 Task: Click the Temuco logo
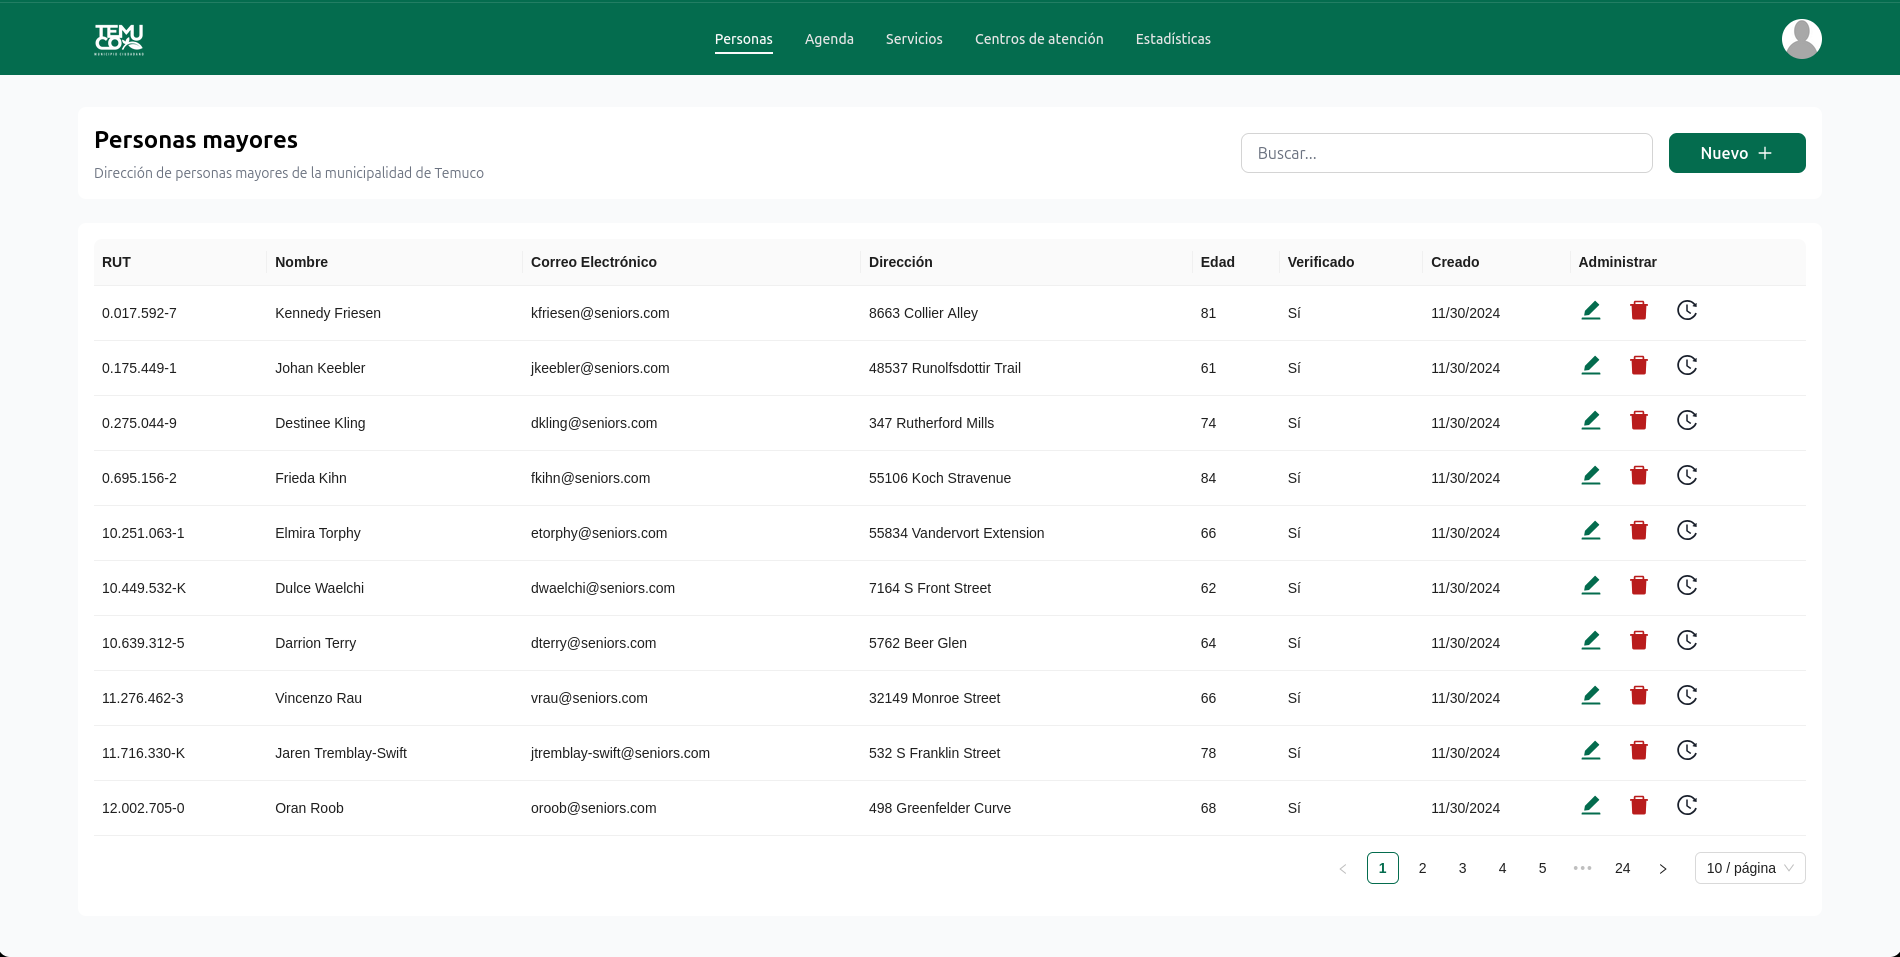(x=119, y=39)
